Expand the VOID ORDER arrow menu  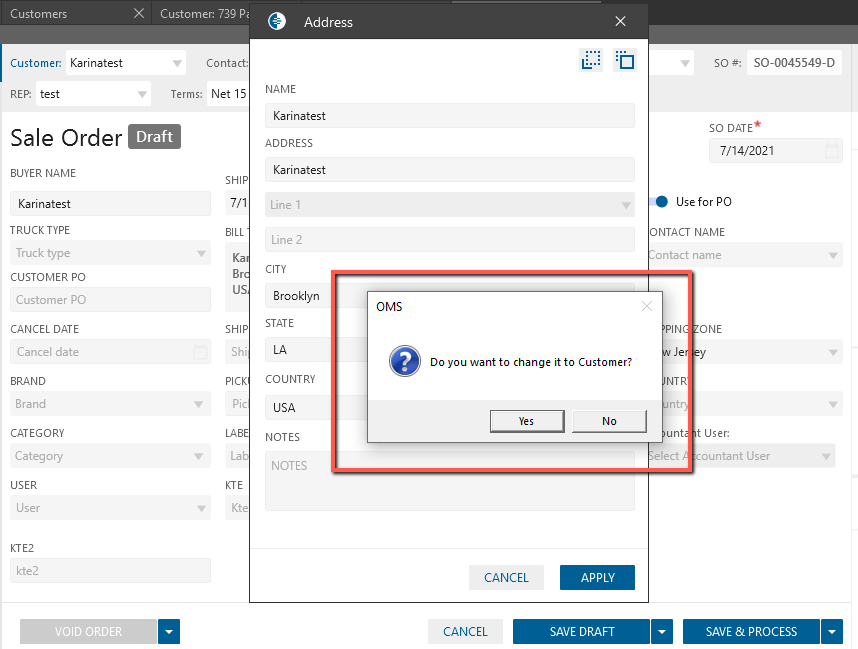coord(169,631)
